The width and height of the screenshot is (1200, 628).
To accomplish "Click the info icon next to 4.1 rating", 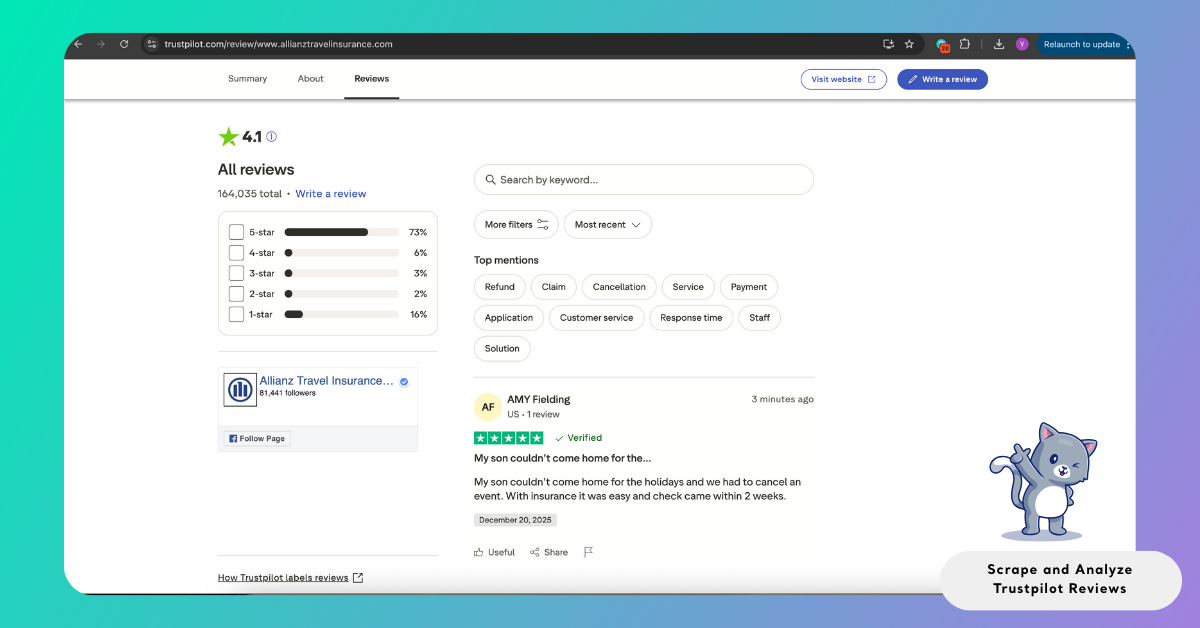I will click(x=271, y=137).
